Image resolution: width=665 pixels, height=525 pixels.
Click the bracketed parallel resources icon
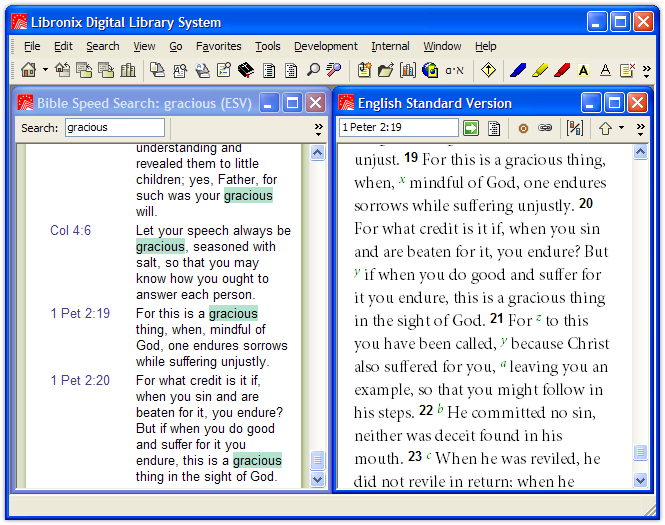(575, 128)
